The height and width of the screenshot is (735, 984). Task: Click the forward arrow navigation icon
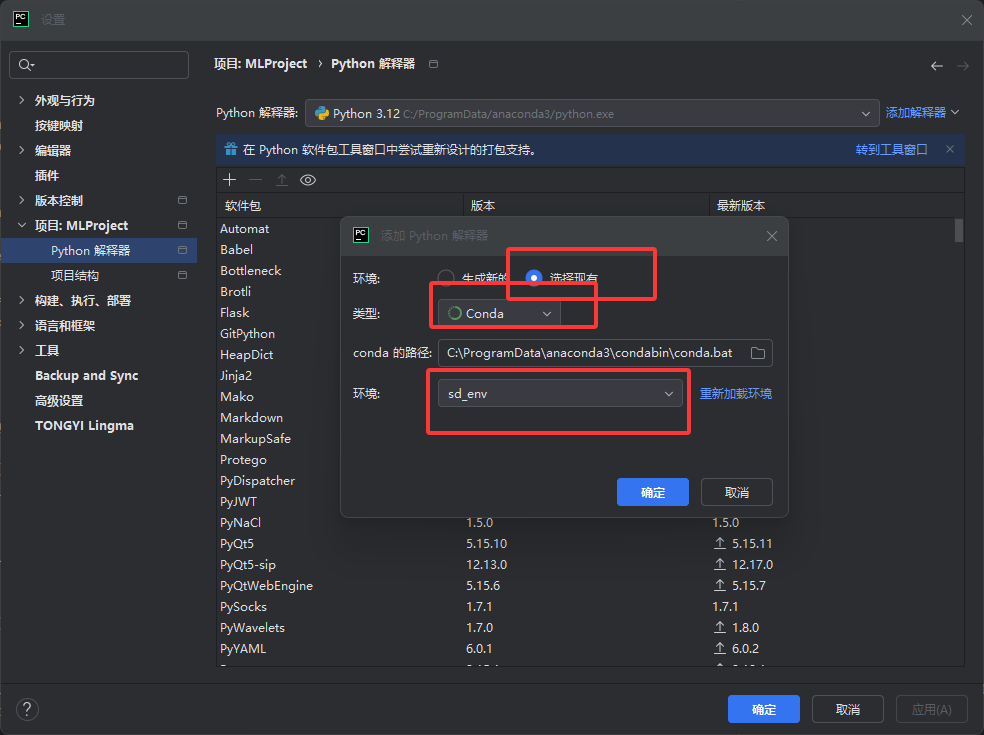(x=963, y=66)
